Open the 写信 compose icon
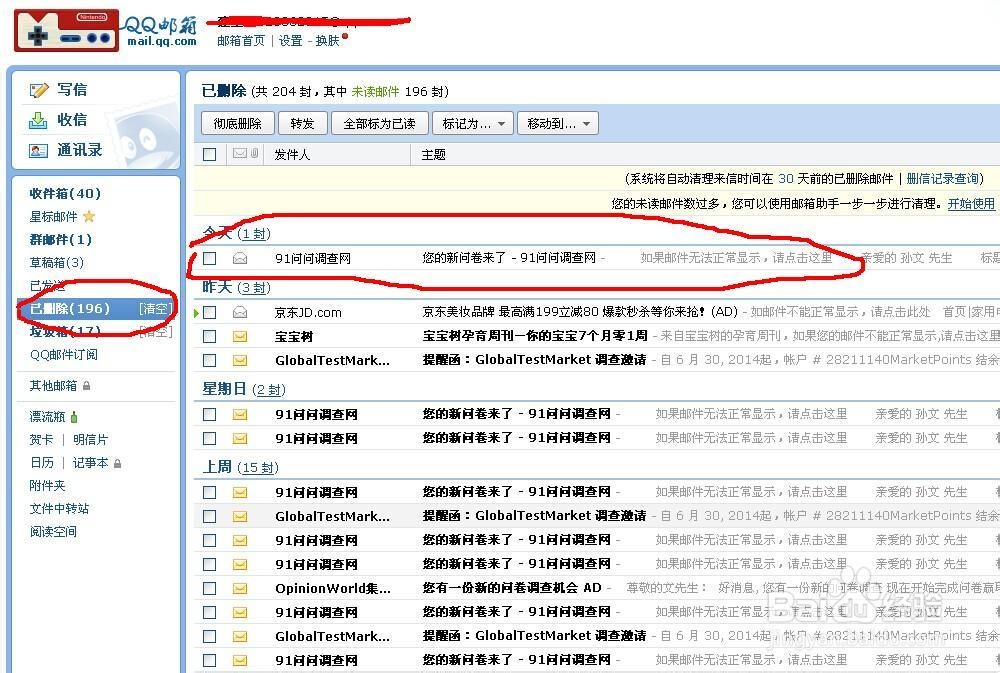Screen dimensions: 1000x673 point(38,90)
